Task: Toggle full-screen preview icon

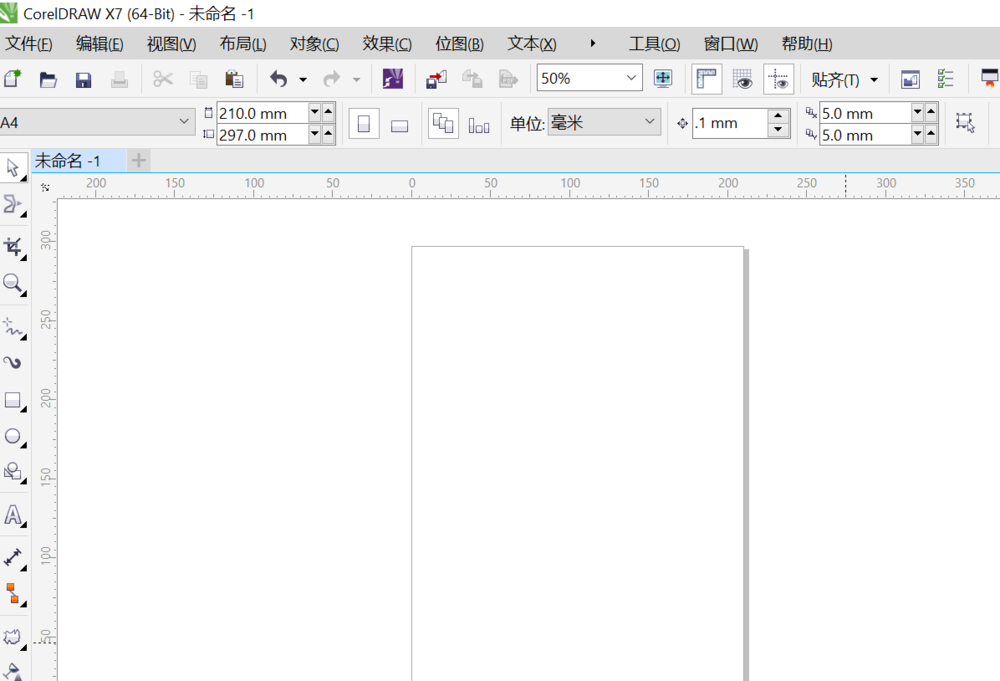Action: click(x=663, y=78)
